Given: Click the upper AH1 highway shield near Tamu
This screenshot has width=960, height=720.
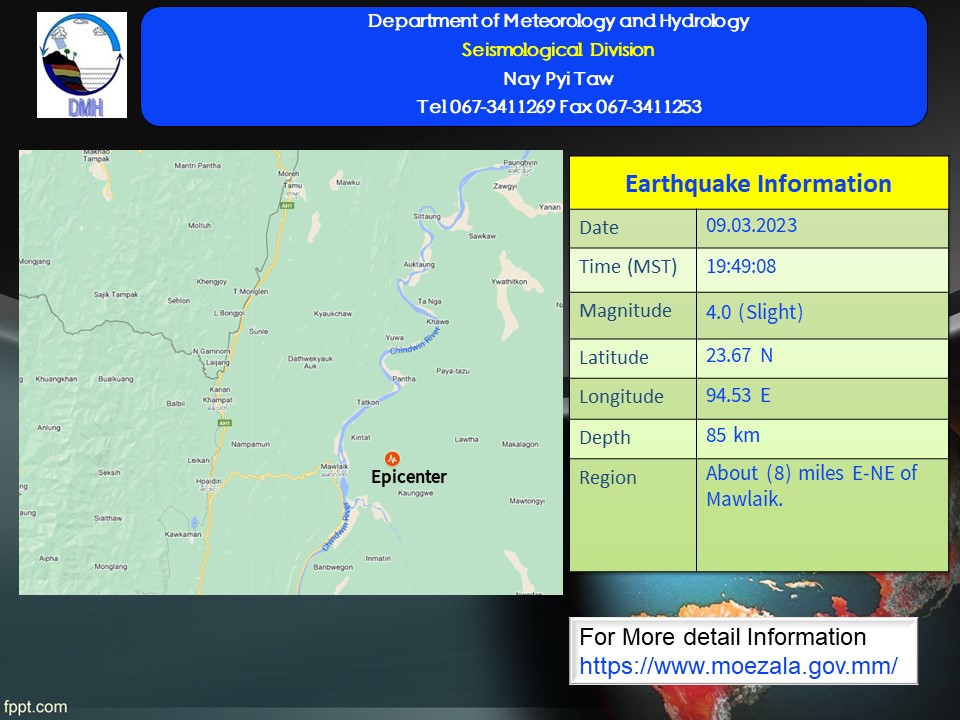Looking at the screenshot, I should pos(287,206).
